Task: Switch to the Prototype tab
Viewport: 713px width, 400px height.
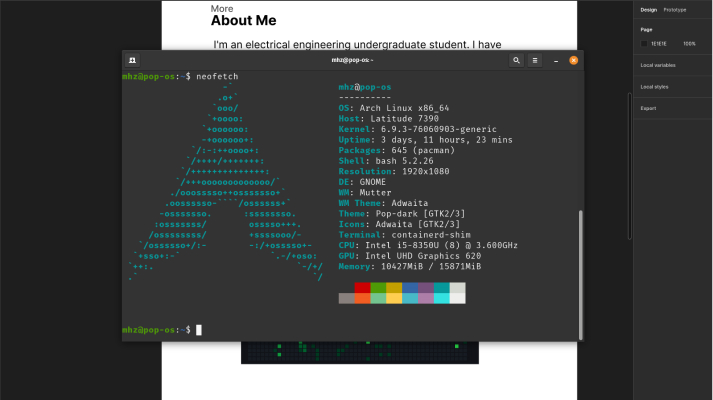Action: [x=675, y=10]
